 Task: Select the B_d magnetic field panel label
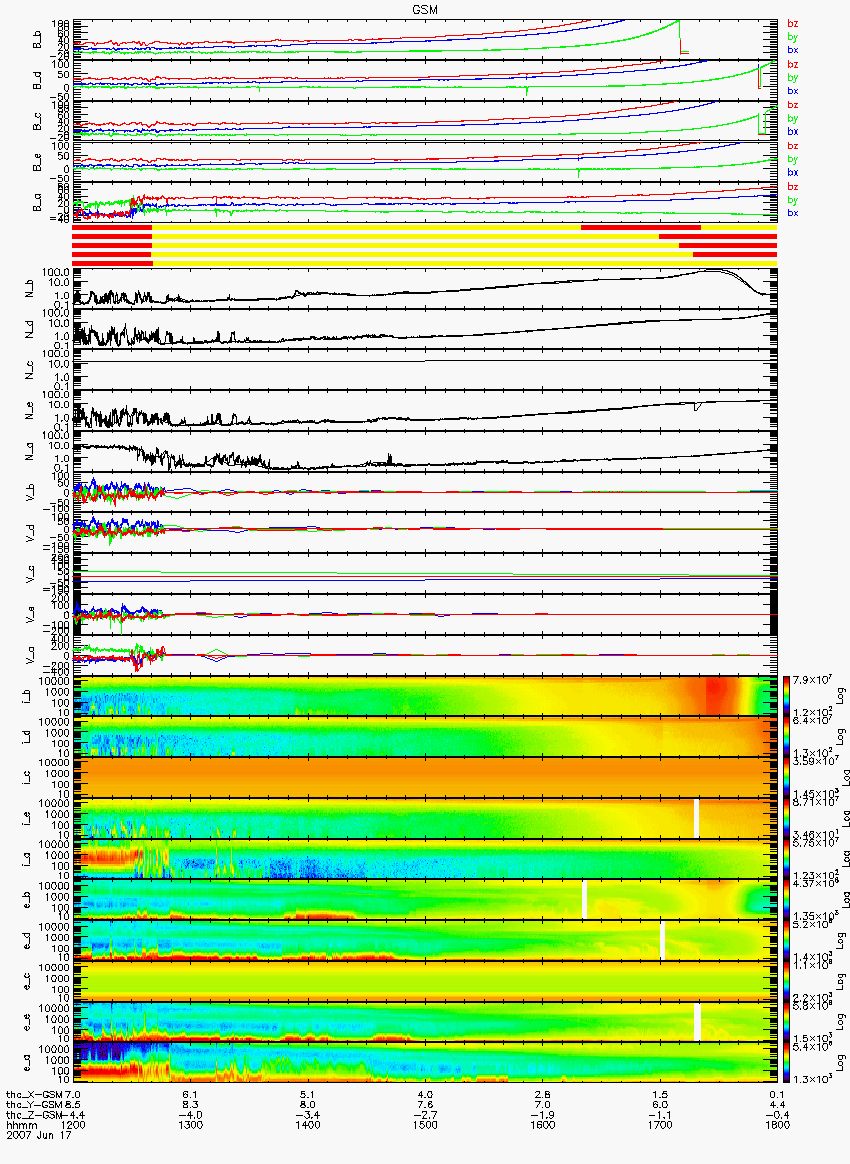point(36,80)
